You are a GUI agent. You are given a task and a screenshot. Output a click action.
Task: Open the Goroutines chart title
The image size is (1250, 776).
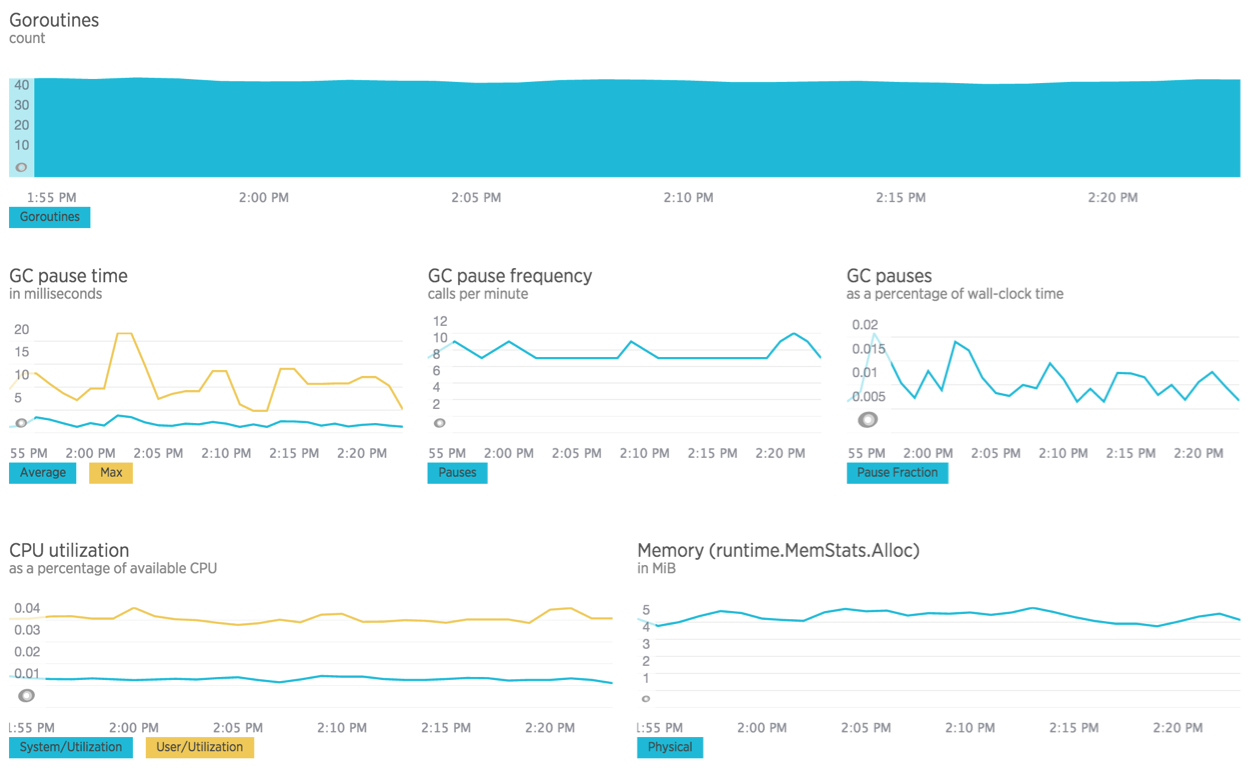54,20
